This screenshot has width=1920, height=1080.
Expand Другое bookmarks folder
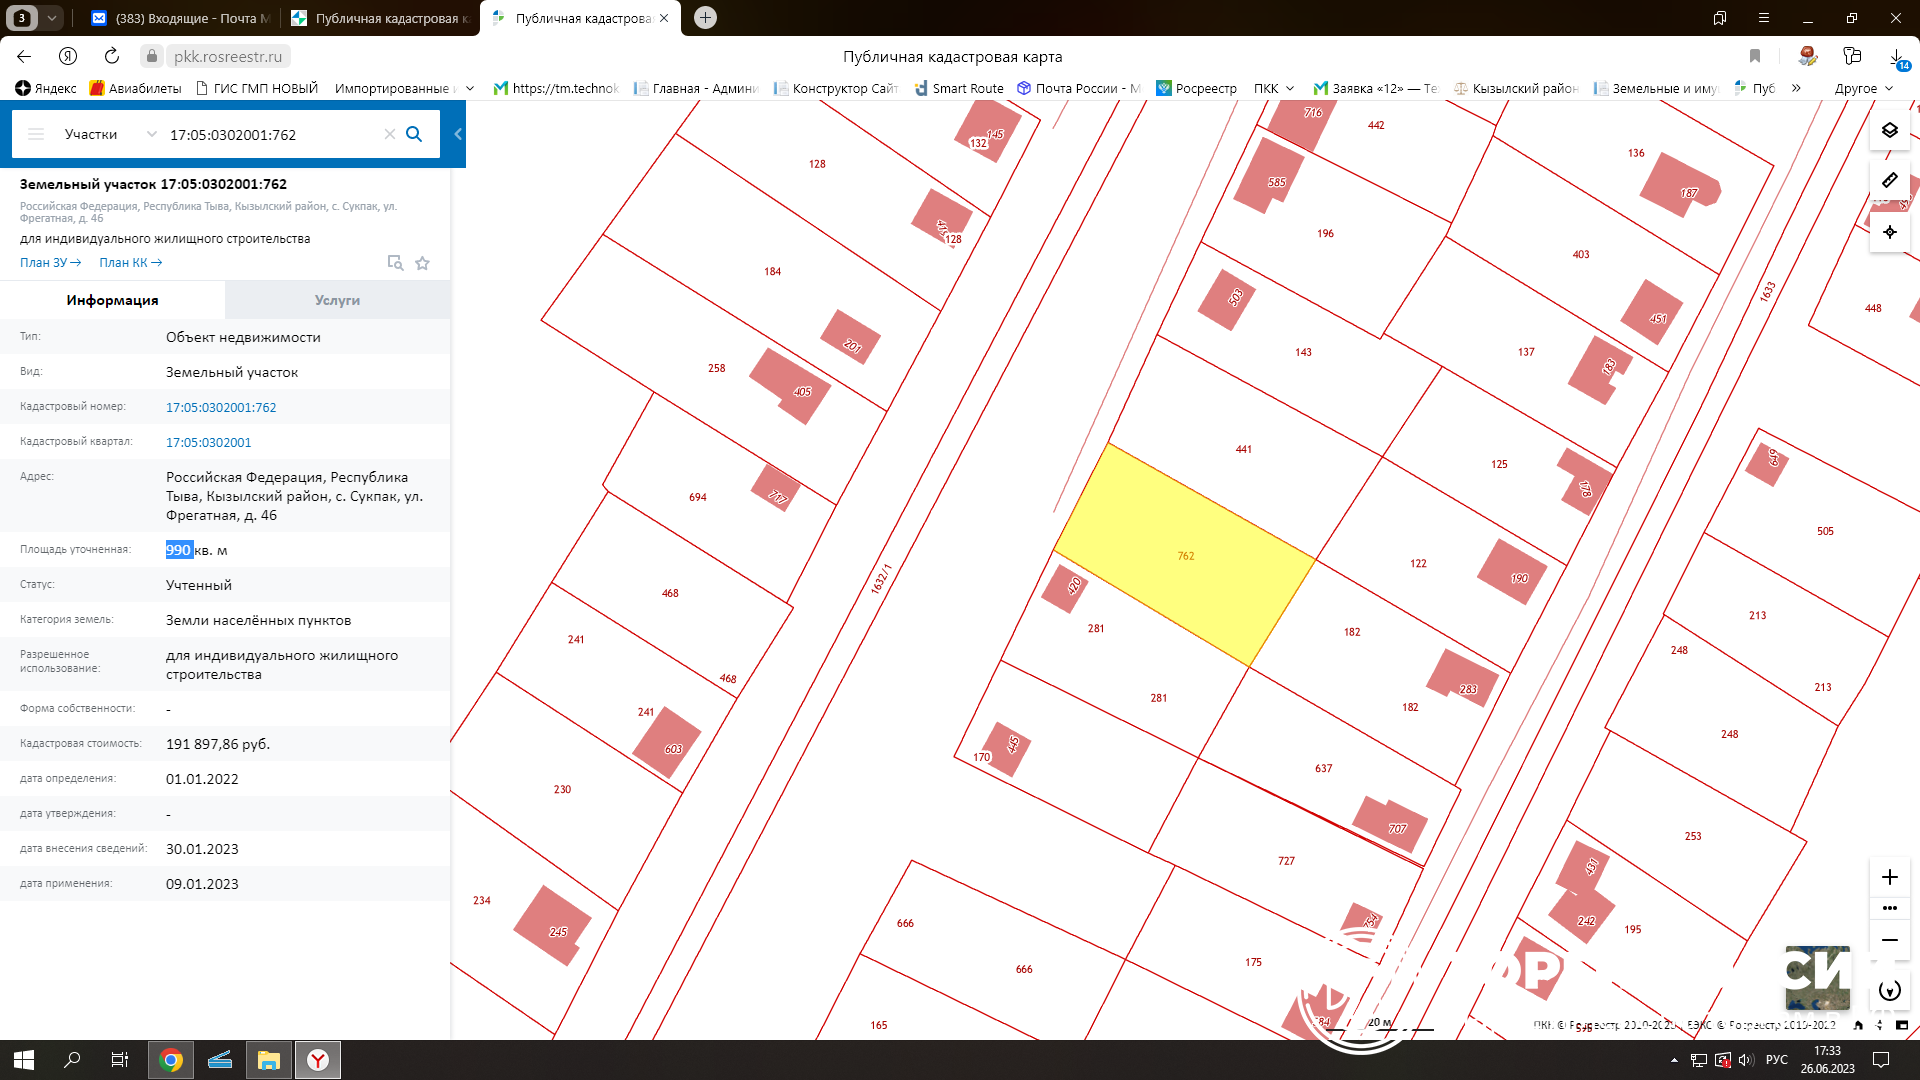point(1864,88)
